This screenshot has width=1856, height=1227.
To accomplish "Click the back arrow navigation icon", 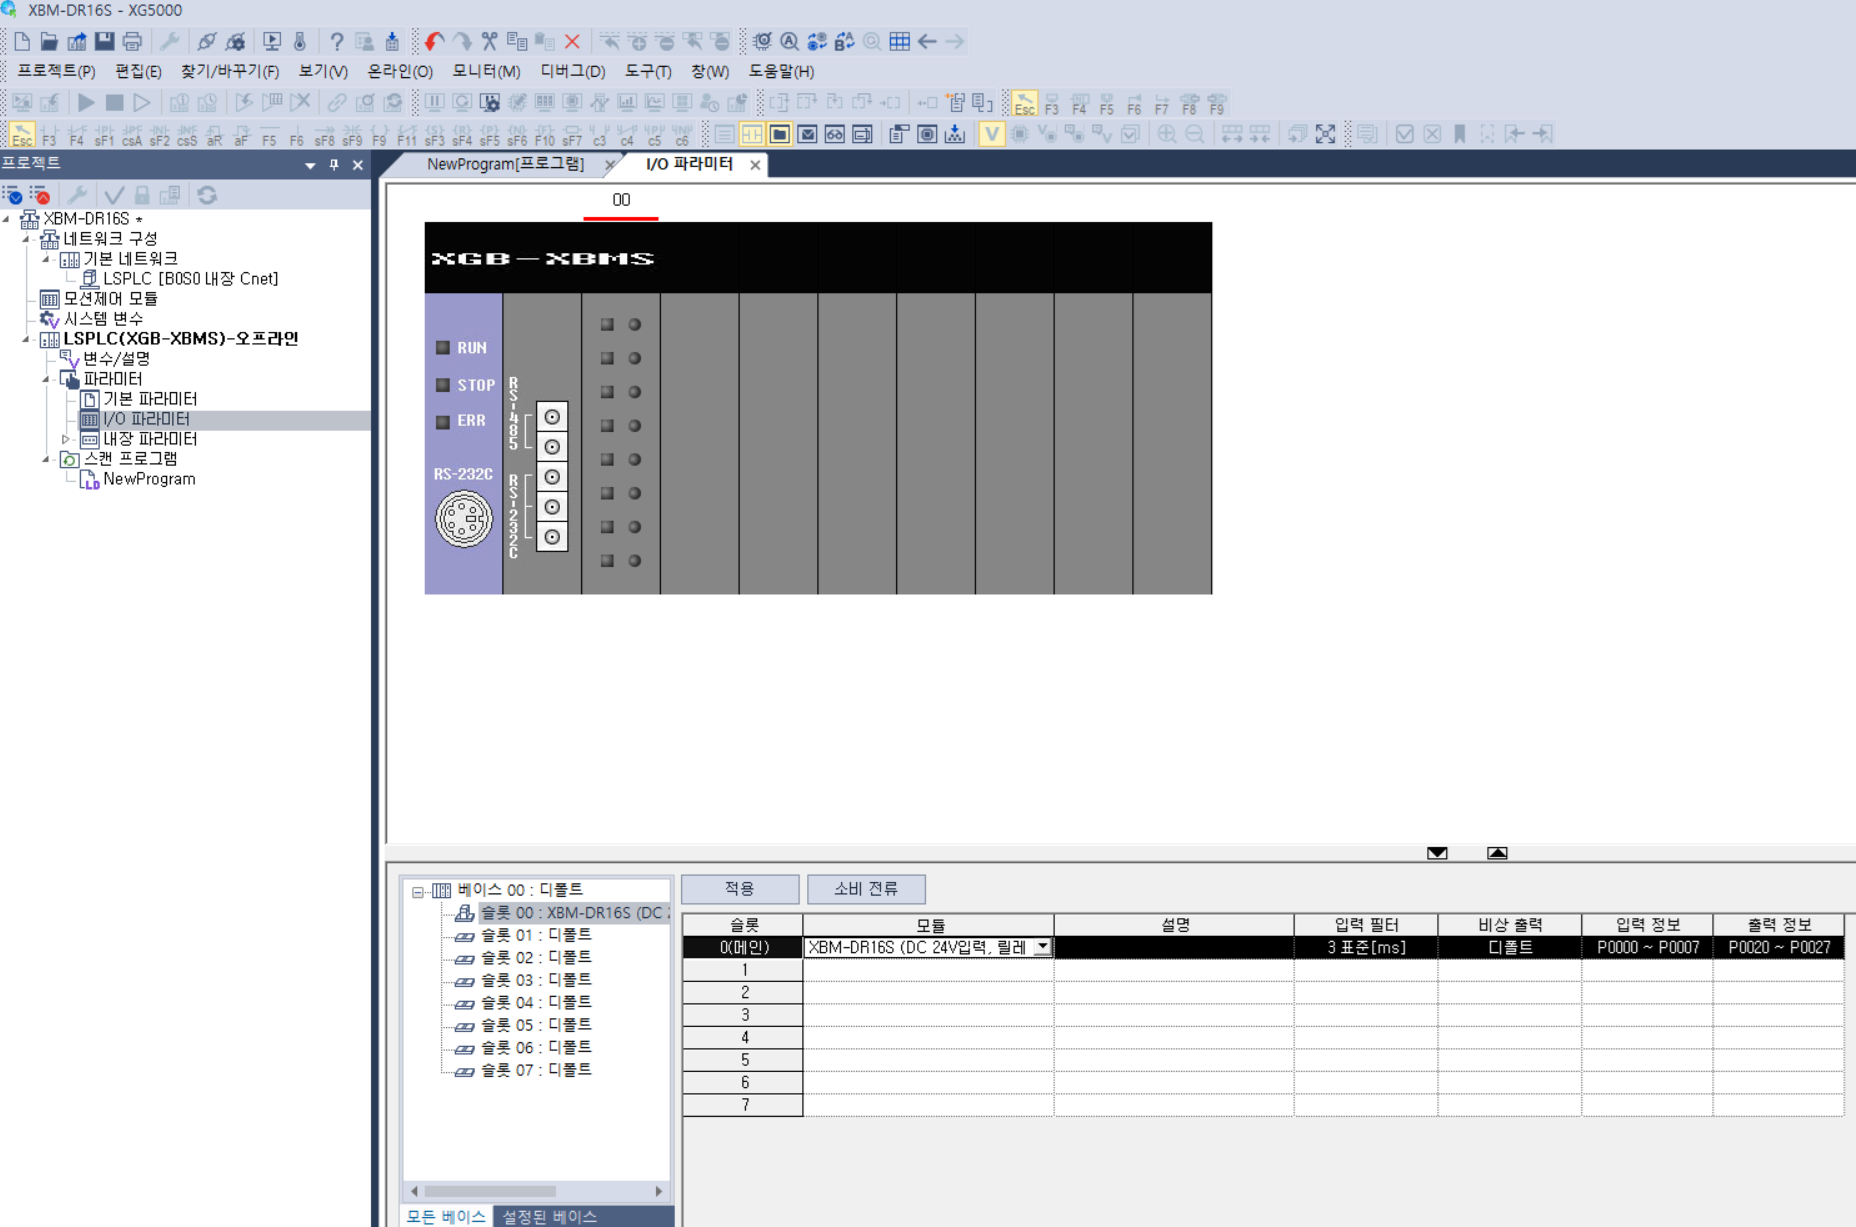I will [927, 41].
